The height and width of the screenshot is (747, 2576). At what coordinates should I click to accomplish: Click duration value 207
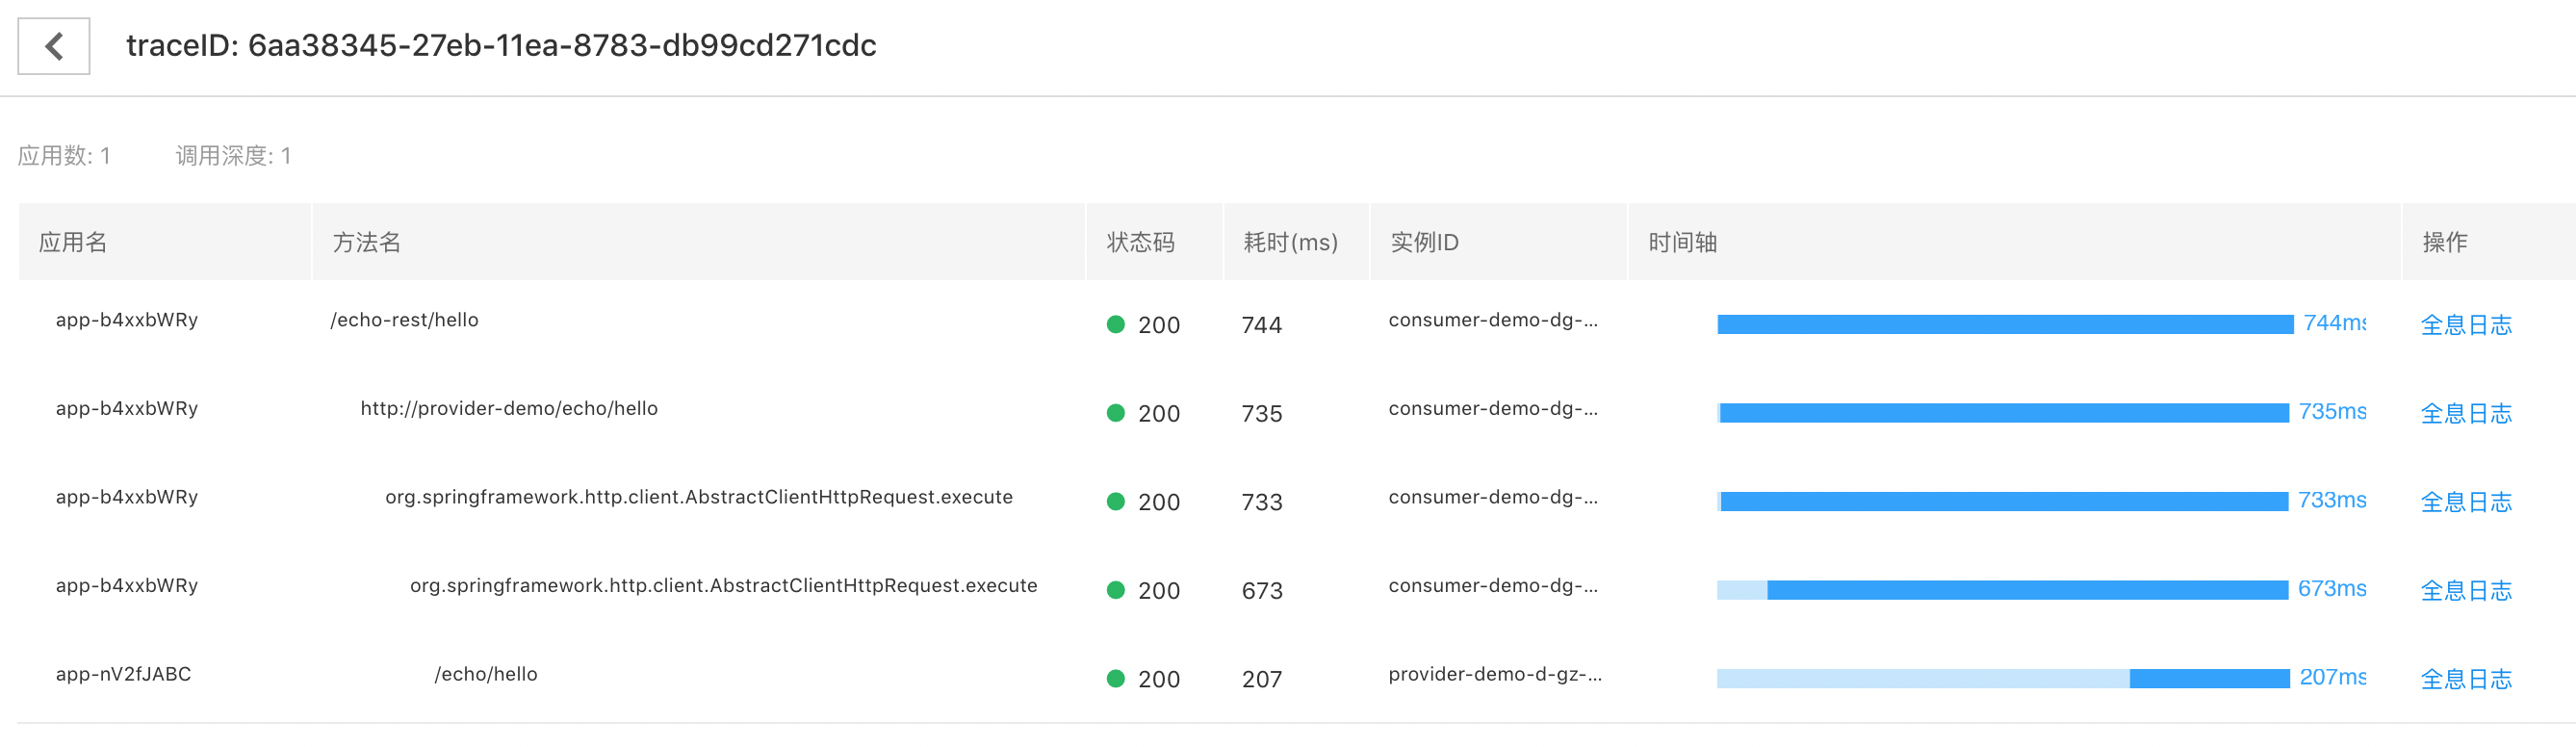click(x=1262, y=680)
